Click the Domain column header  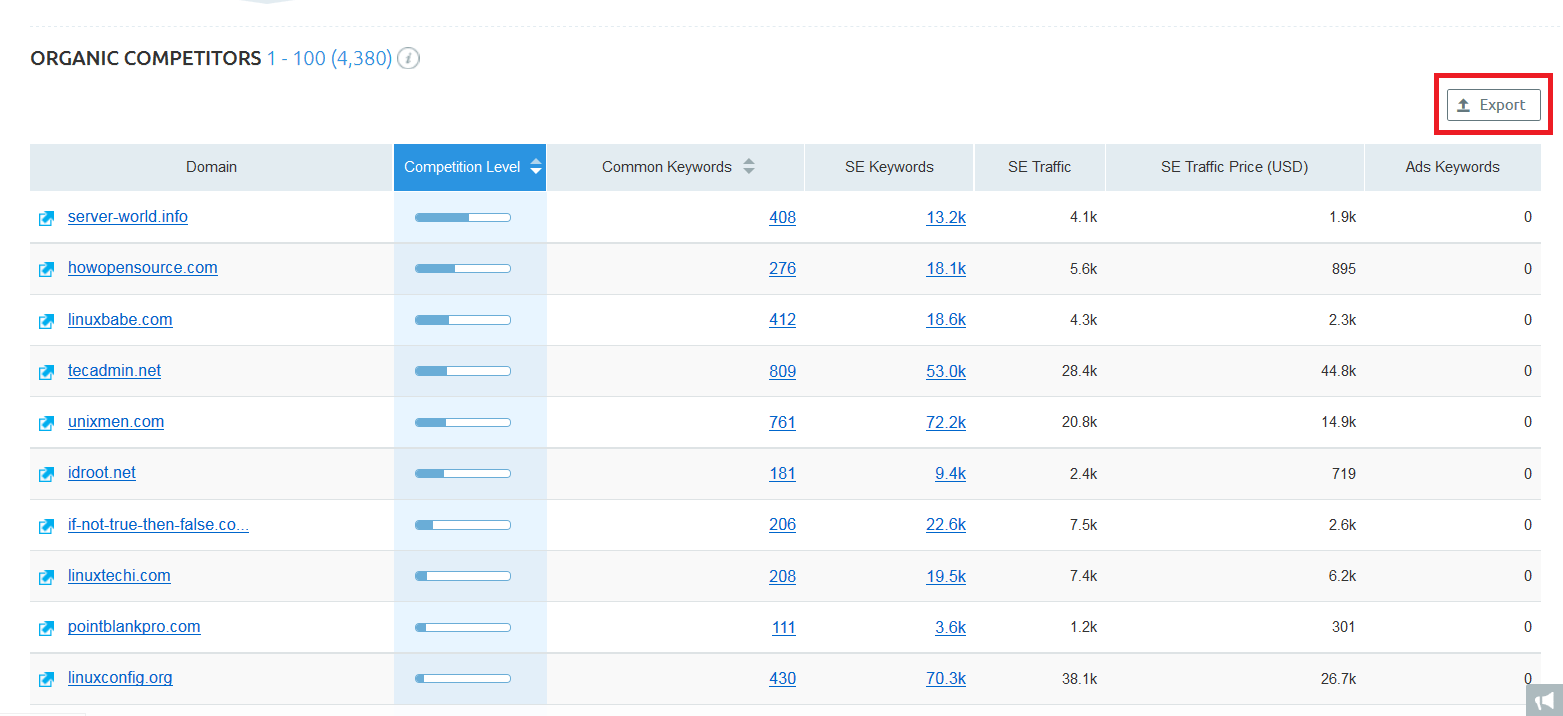pos(212,167)
